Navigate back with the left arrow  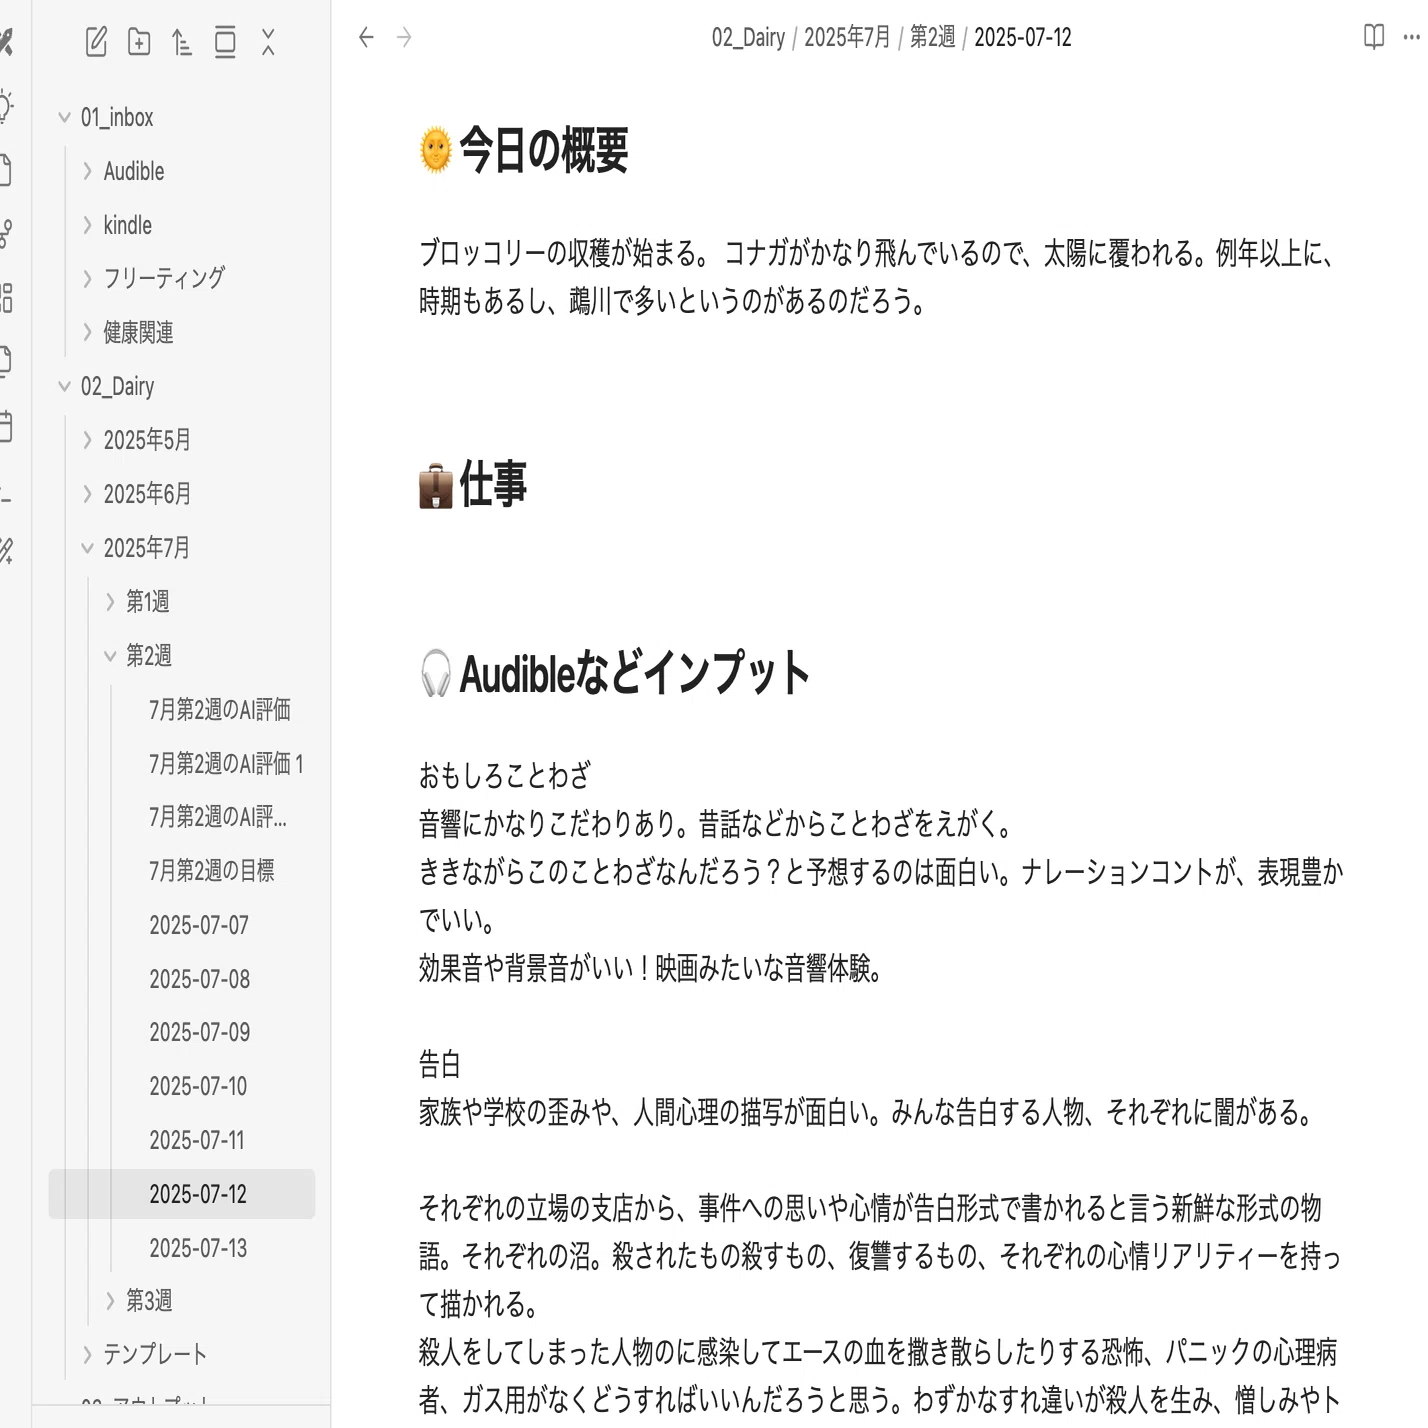tap(366, 38)
